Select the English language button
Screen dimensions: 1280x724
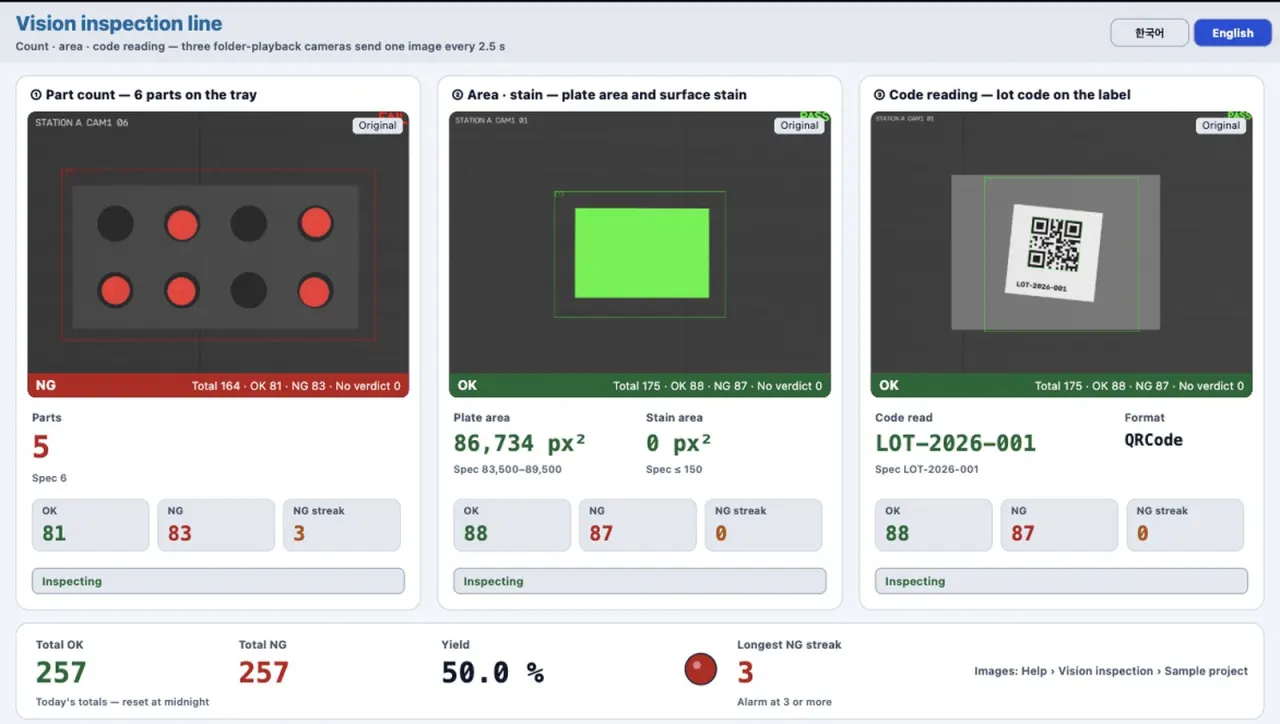coord(1233,33)
